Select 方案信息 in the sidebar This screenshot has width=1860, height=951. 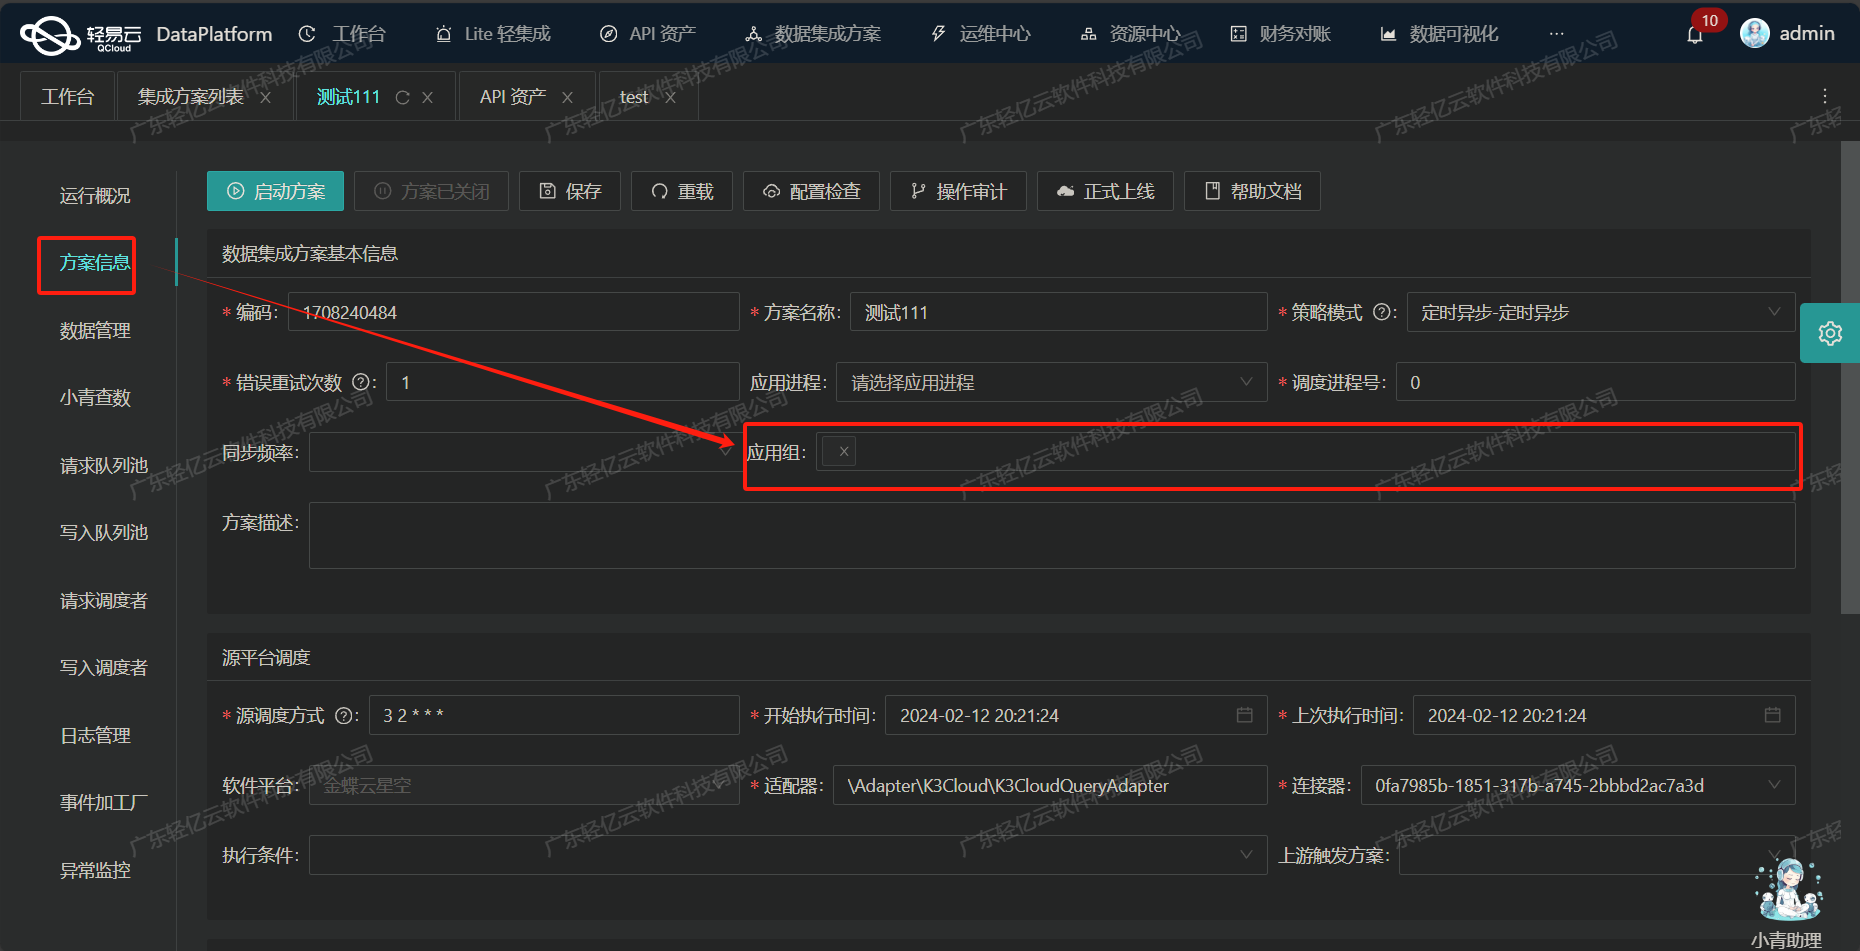point(95,262)
